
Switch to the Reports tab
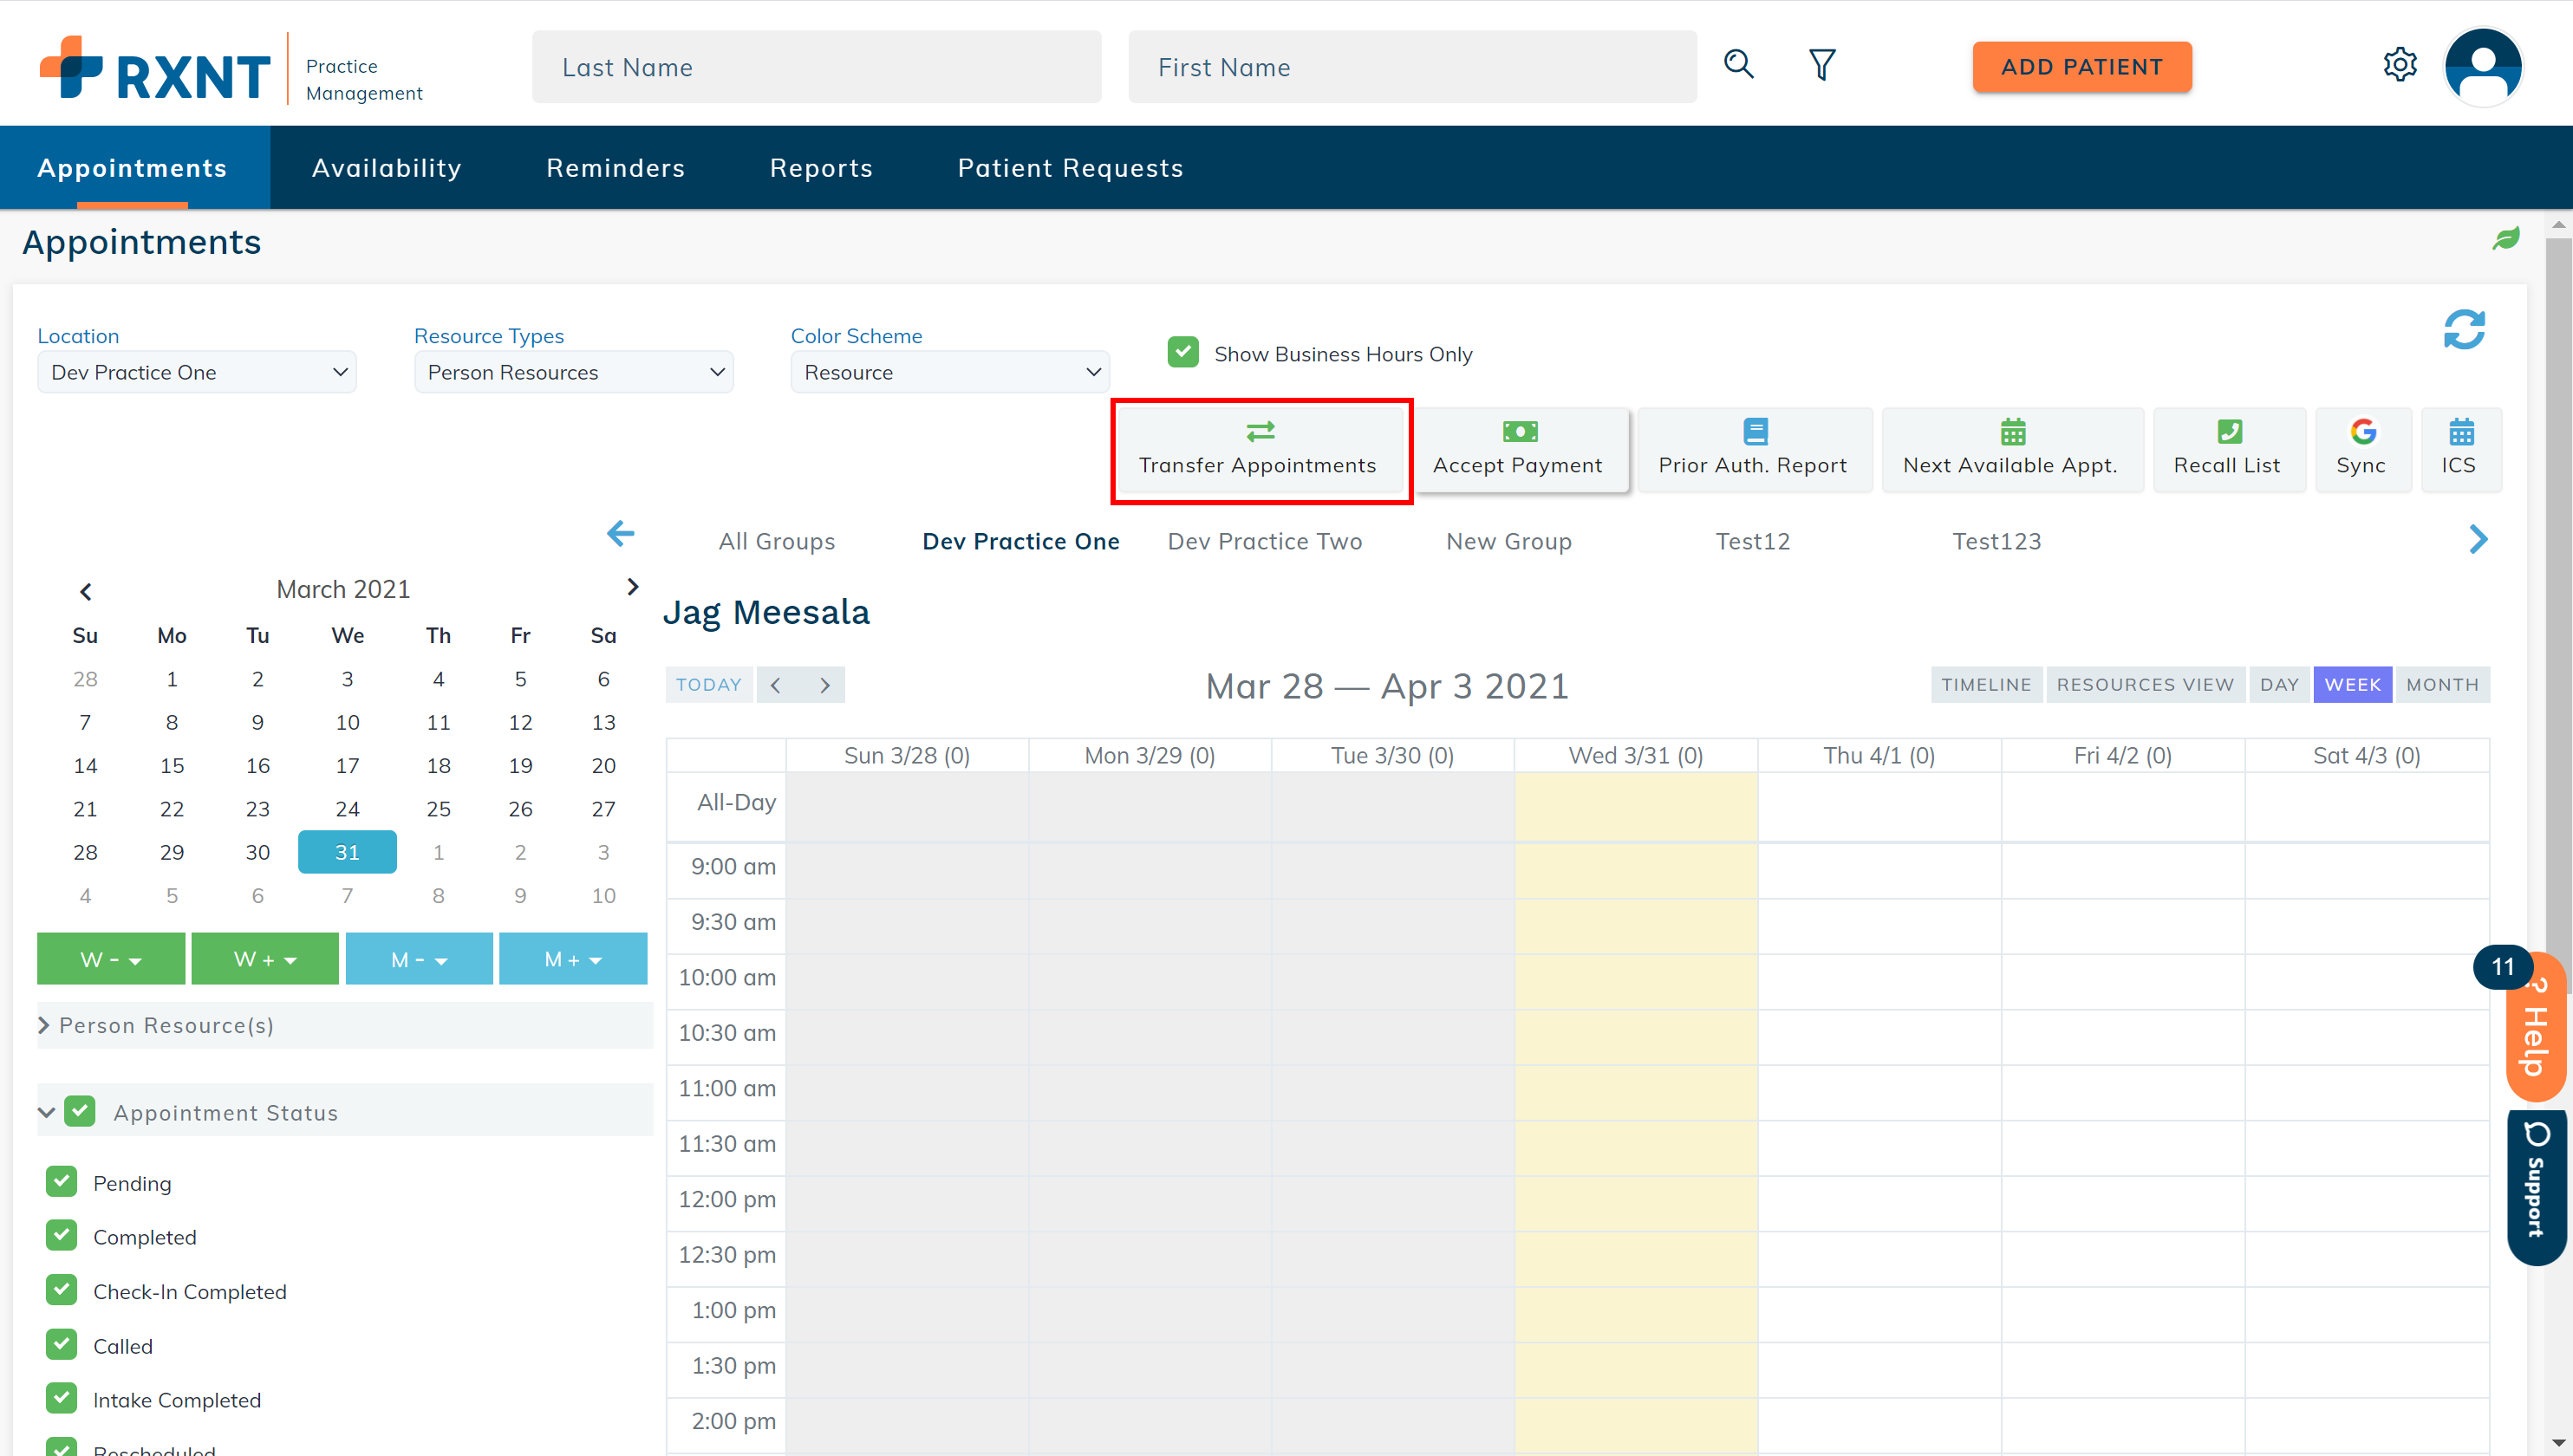click(821, 168)
